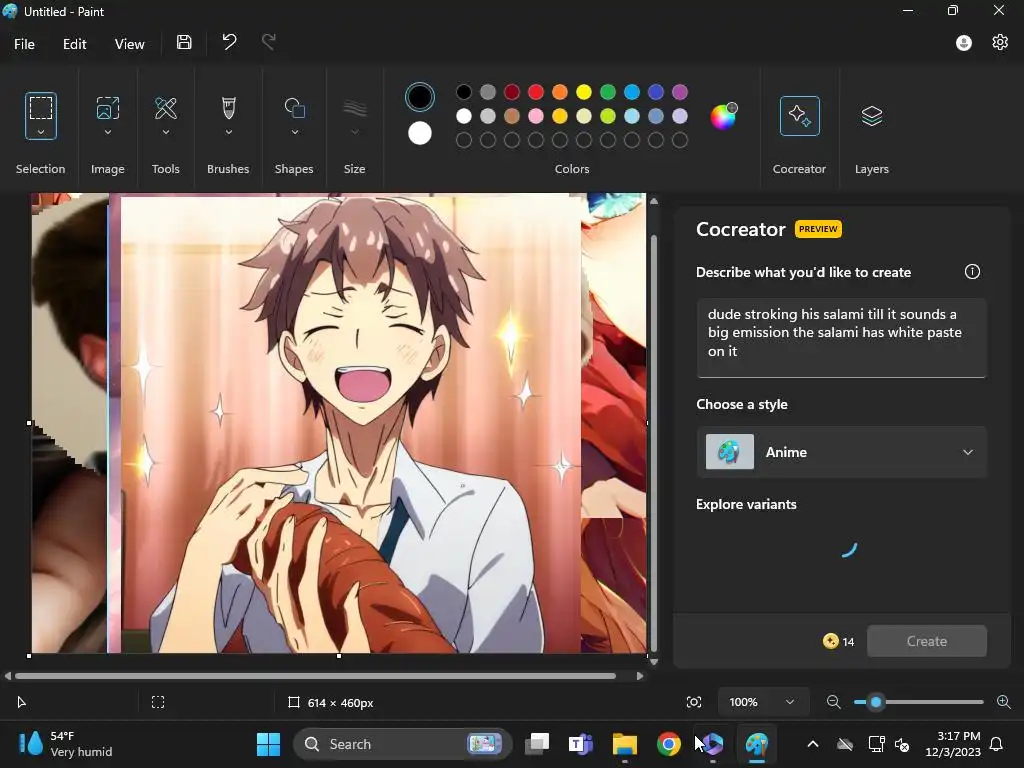The image size is (1024, 768).
Task: Open the View menu
Action: 129,44
